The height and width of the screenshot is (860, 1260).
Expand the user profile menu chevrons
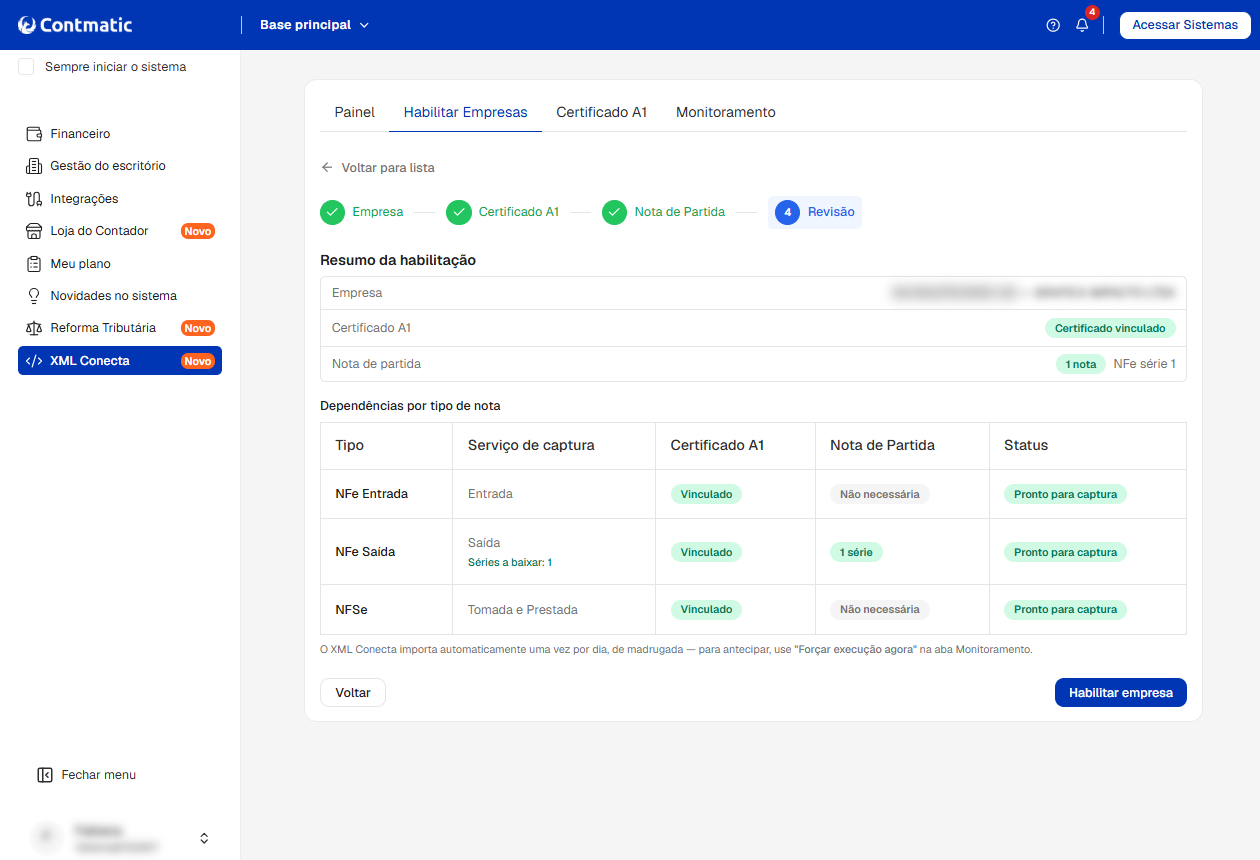point(204,838)
